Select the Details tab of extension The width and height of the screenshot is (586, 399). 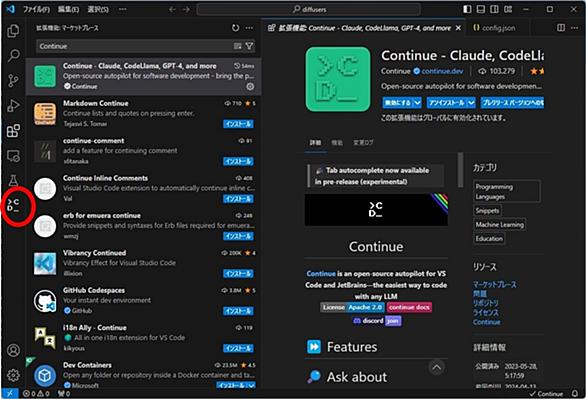point(315,143)
